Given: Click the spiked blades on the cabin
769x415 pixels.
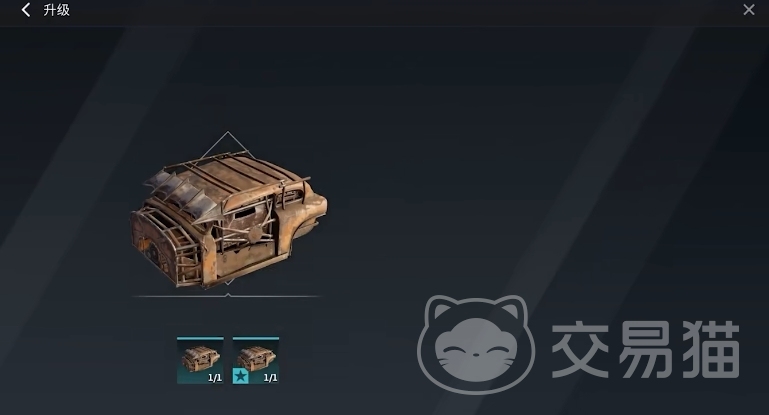Looking at the screenshot, I should pos(181,194).
